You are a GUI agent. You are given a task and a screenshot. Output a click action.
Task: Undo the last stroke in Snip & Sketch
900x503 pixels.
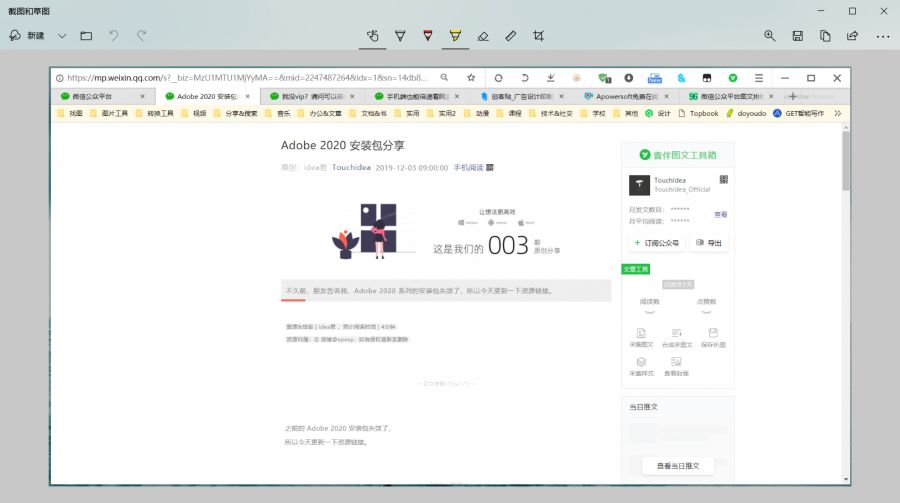click(x=114, y=36)
